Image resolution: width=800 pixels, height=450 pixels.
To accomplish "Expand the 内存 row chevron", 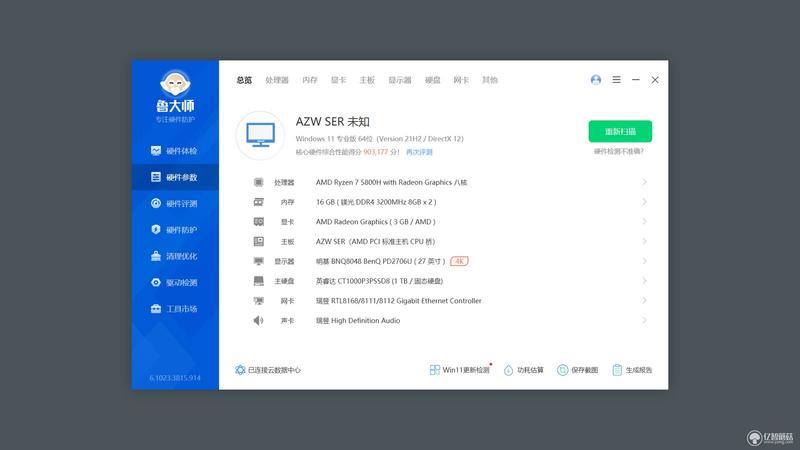I will point(644,202).
